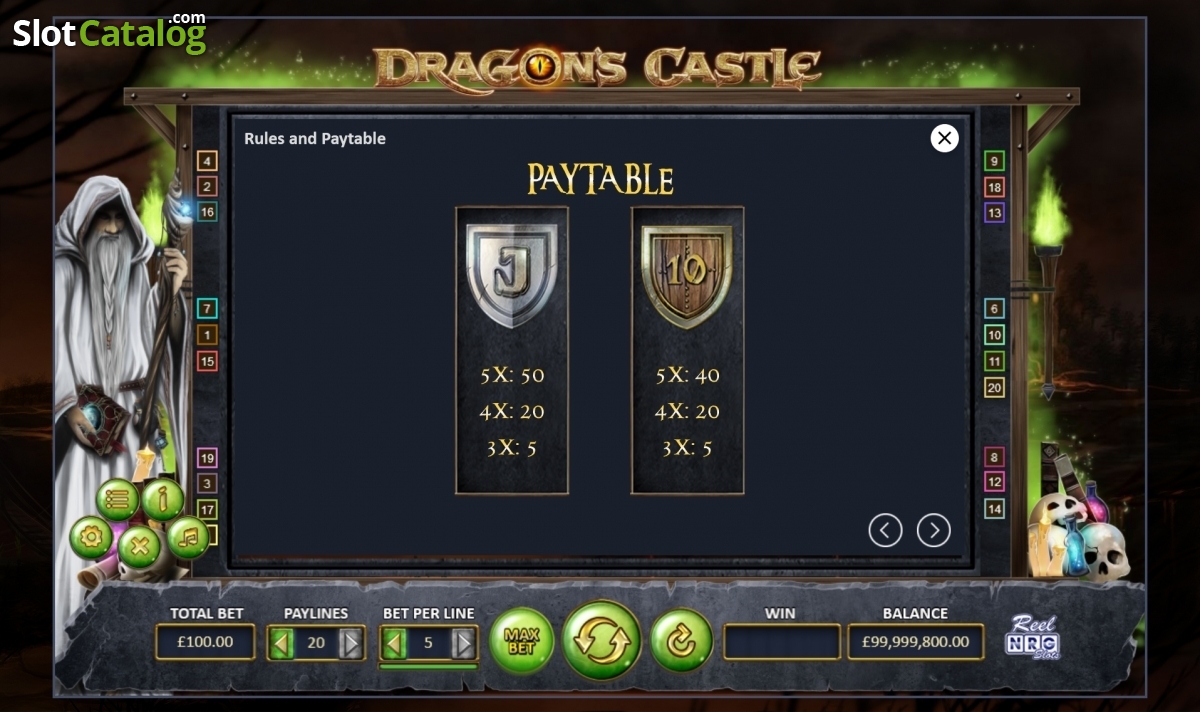1200x712 pixels.
Task: Increase bet per line value
Action: [463, 643]
